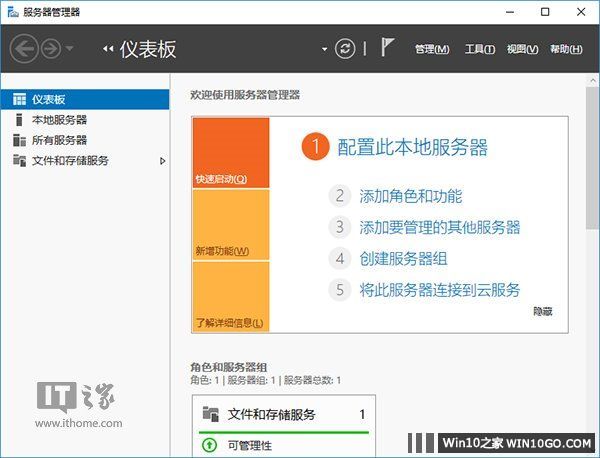The width and height of the screenshot is (600, 458).
Task: Click the green 可管理性 status icon
Action: pyautogui.click(x=209, y=444)
